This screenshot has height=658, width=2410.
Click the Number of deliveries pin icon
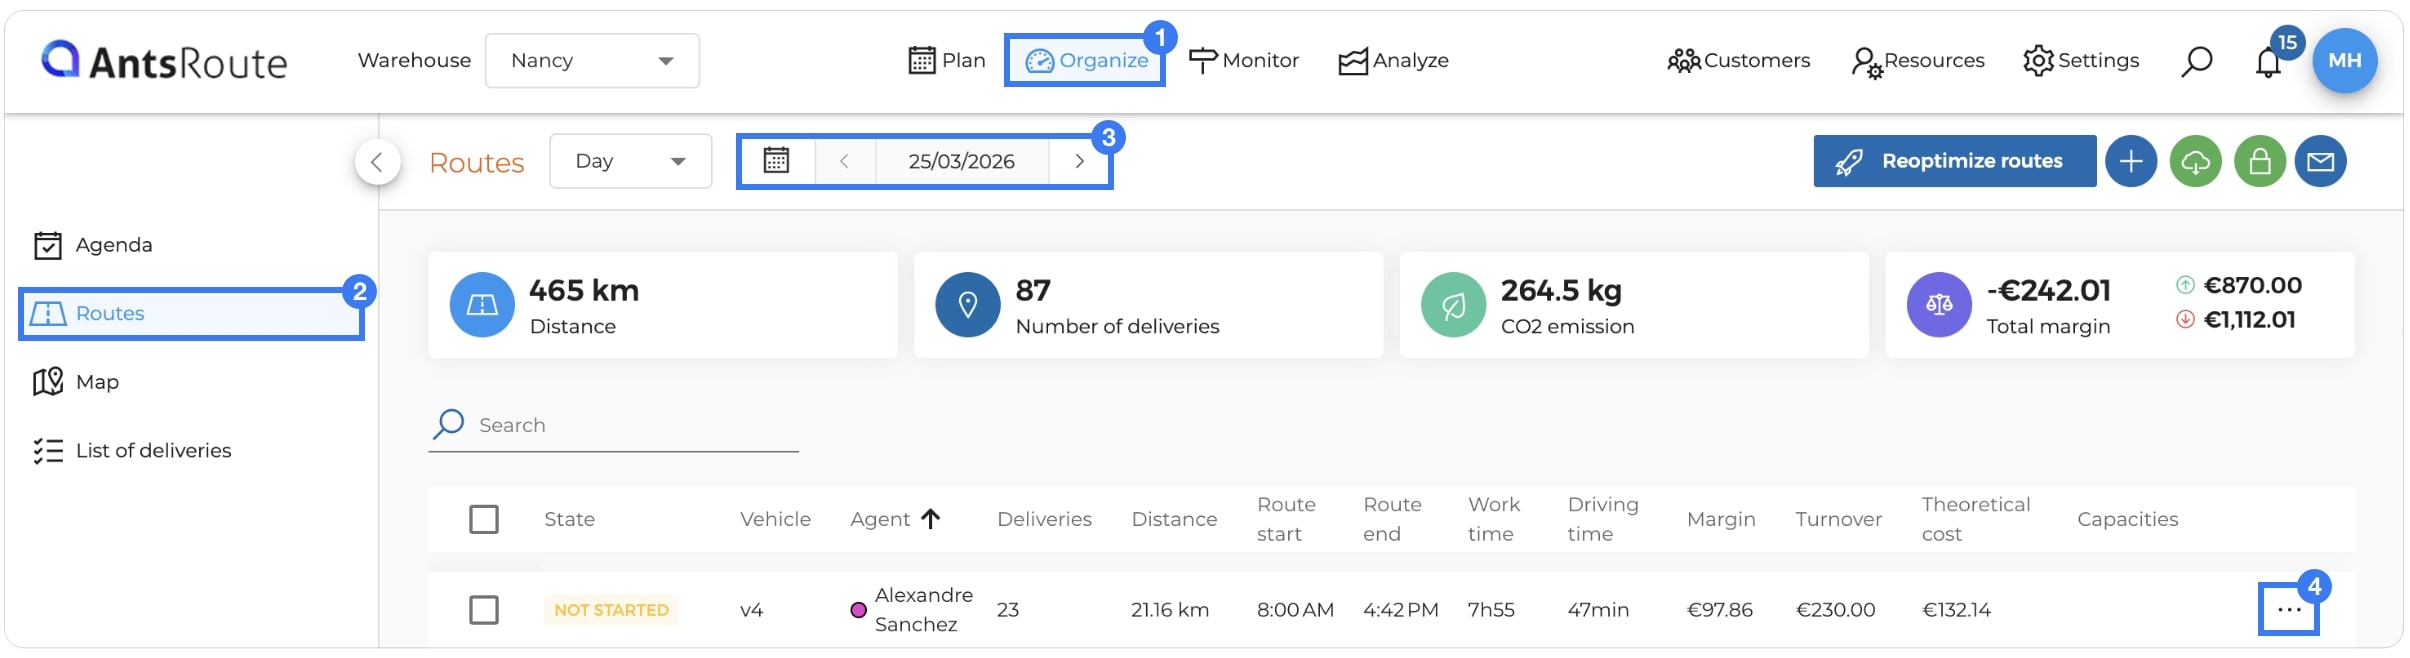coord(967,305)
